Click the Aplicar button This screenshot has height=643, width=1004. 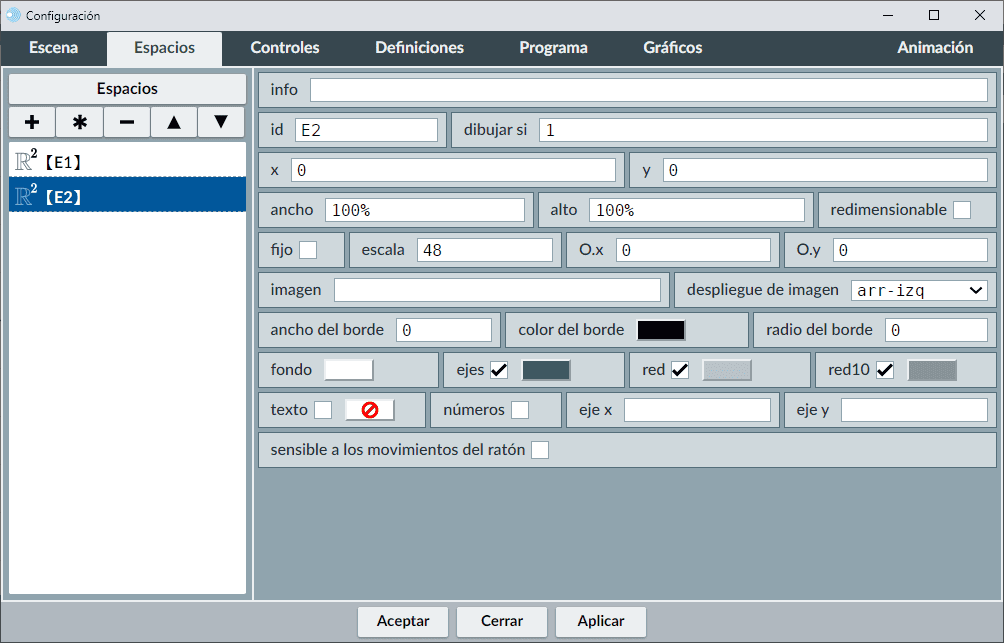[x=601, y=621]
